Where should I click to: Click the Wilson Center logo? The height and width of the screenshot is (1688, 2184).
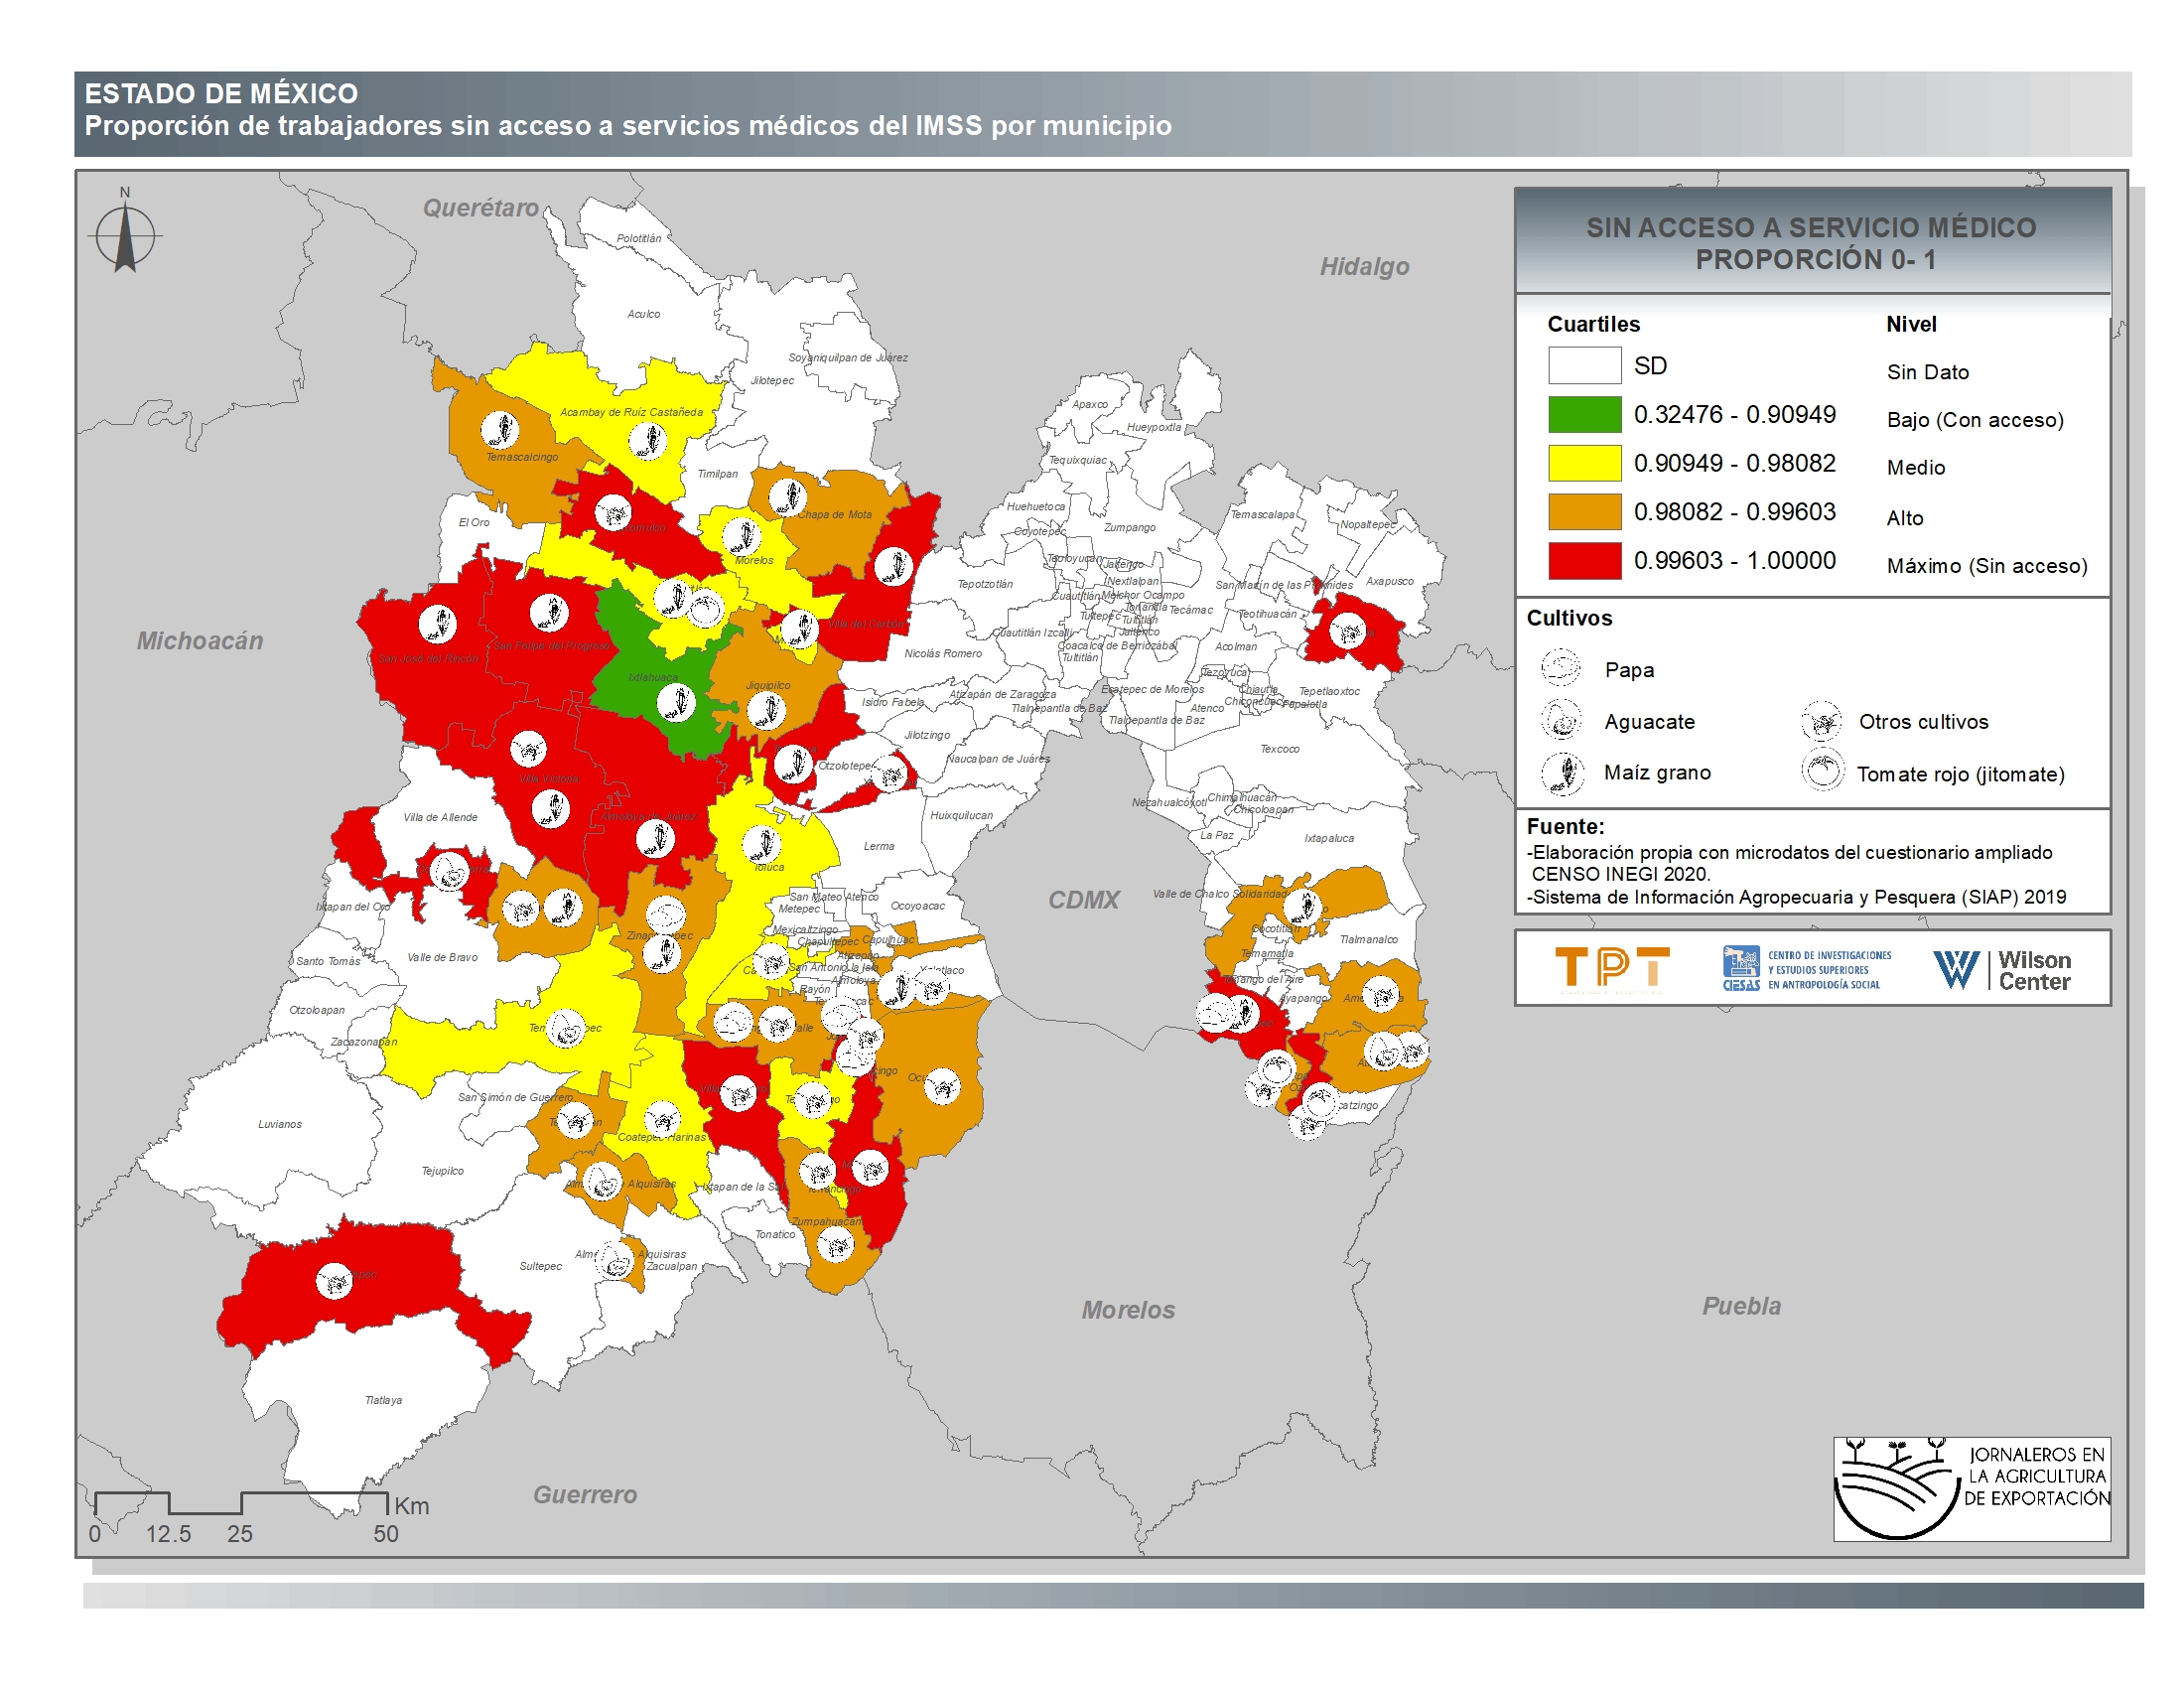(x=2001, y=969)
